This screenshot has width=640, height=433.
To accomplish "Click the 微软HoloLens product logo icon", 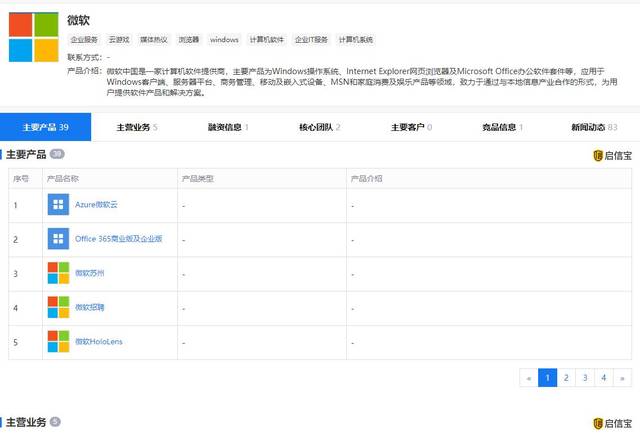I will (58, 342).
